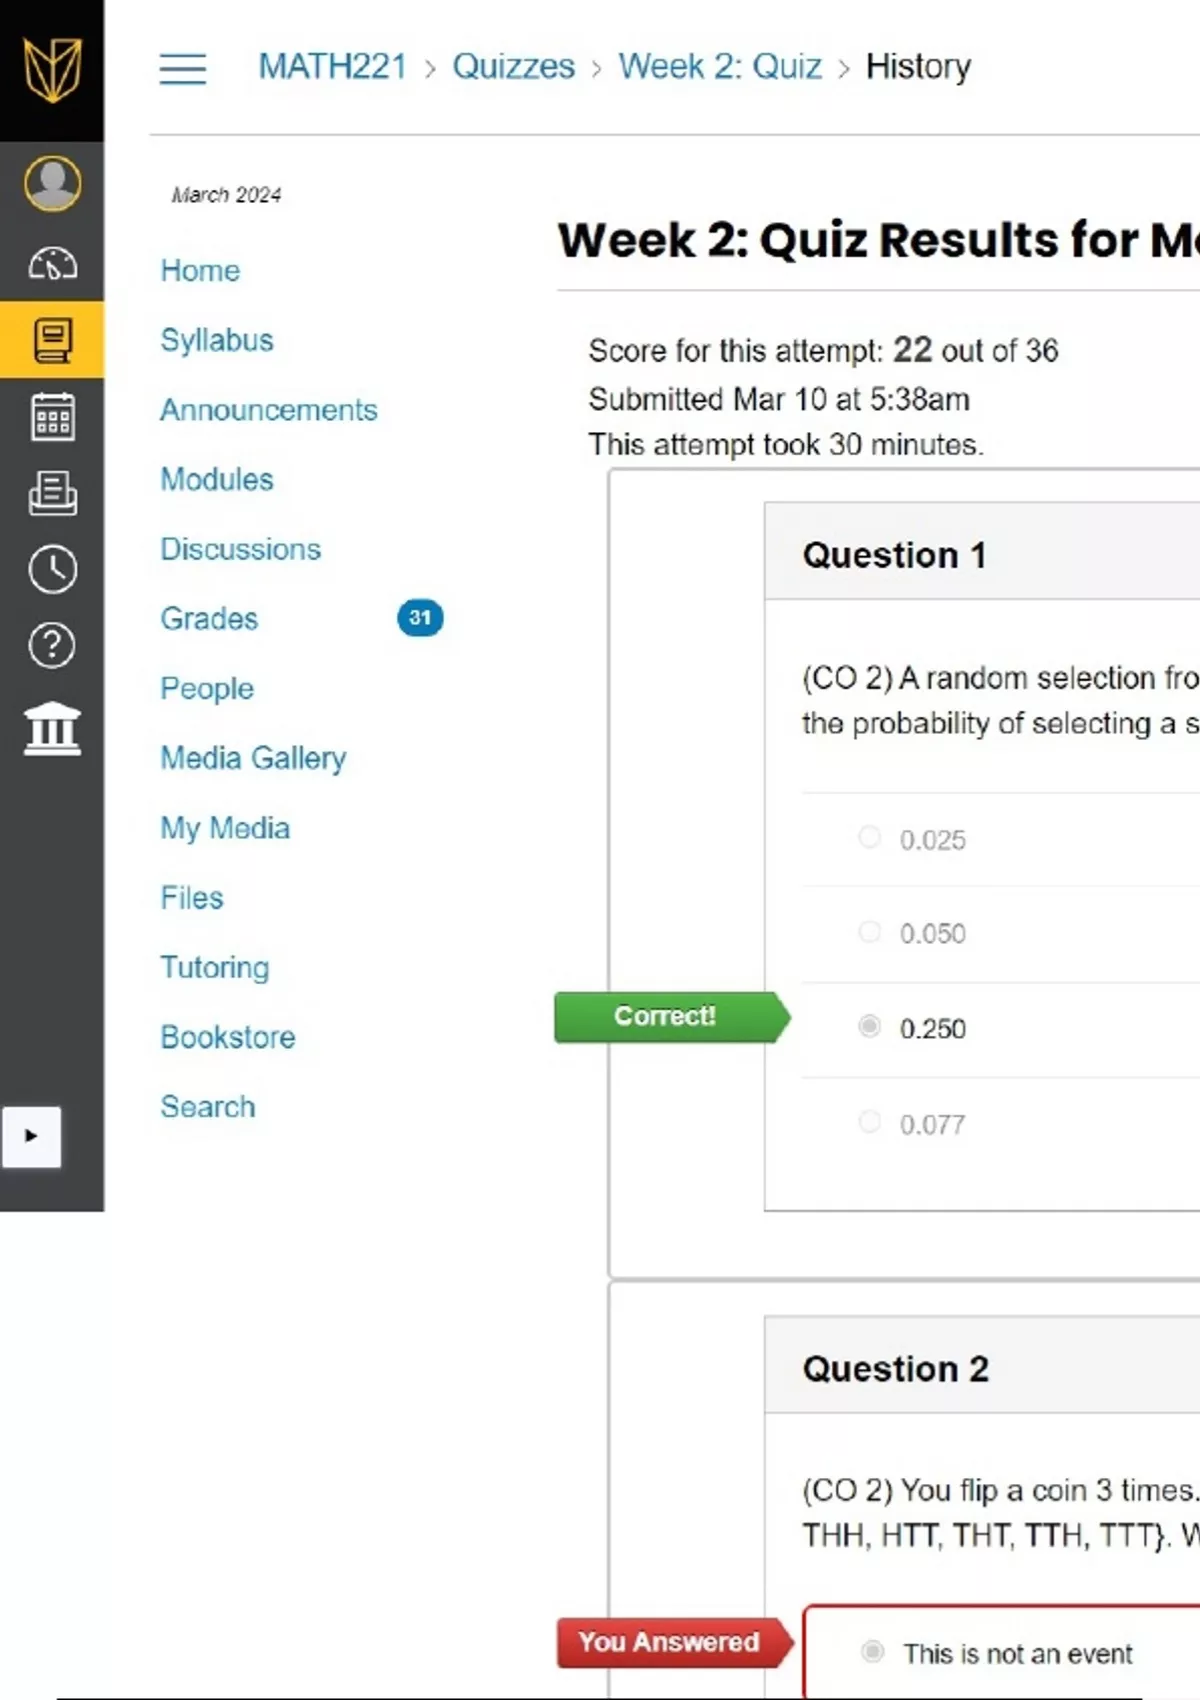Open the Help question mark icon
1200x1700 pixels.
tap(52, 645)
